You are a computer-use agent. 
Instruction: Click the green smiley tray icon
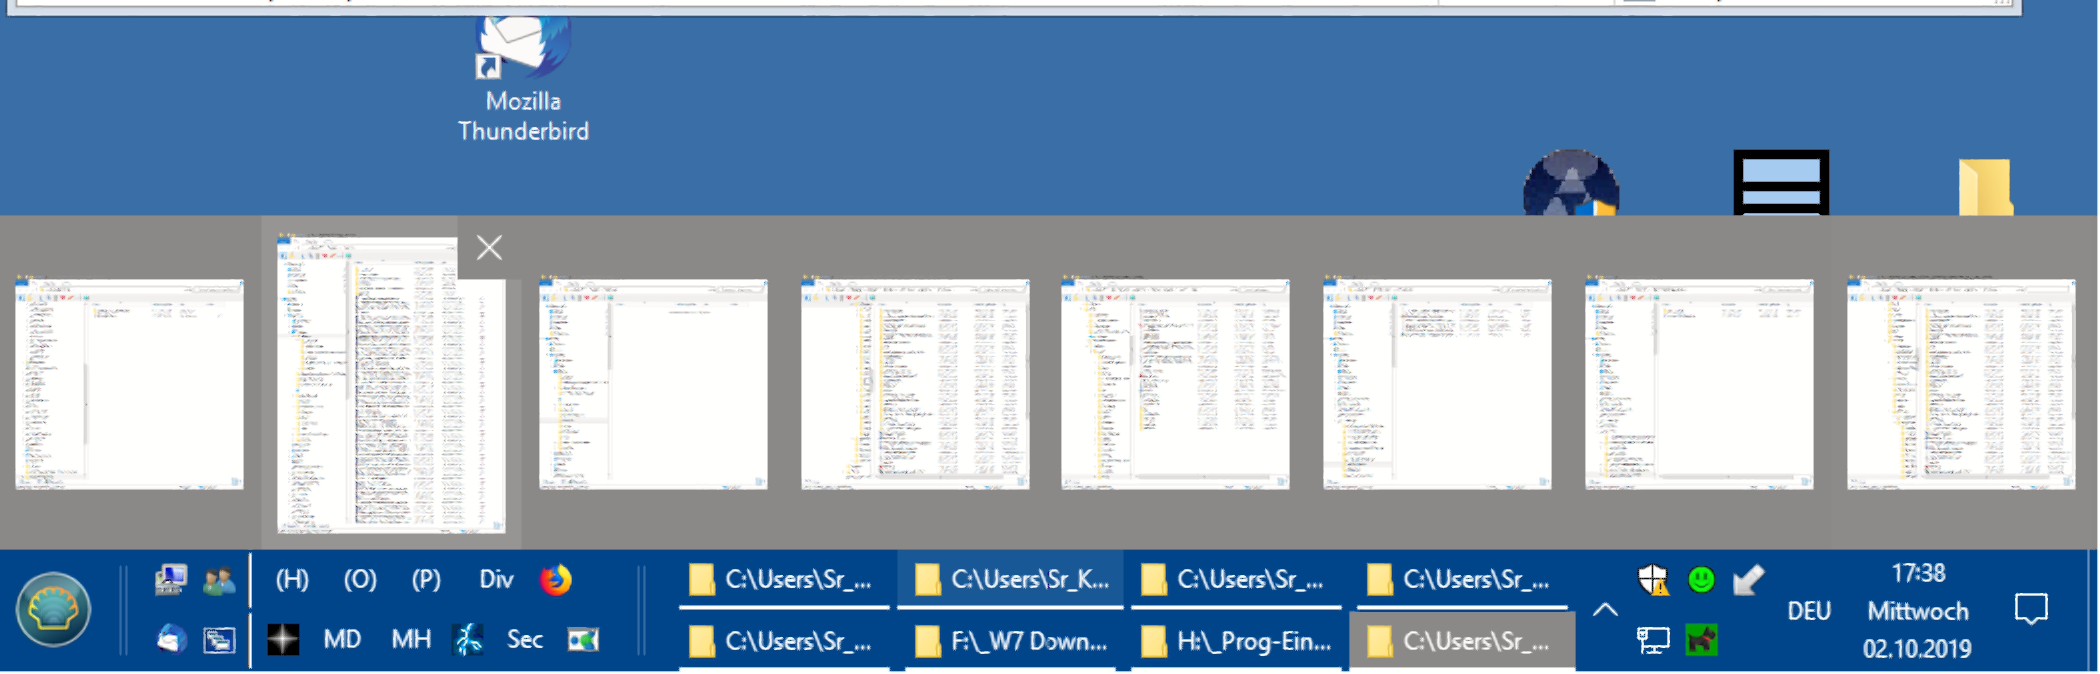click(1701, 580)
